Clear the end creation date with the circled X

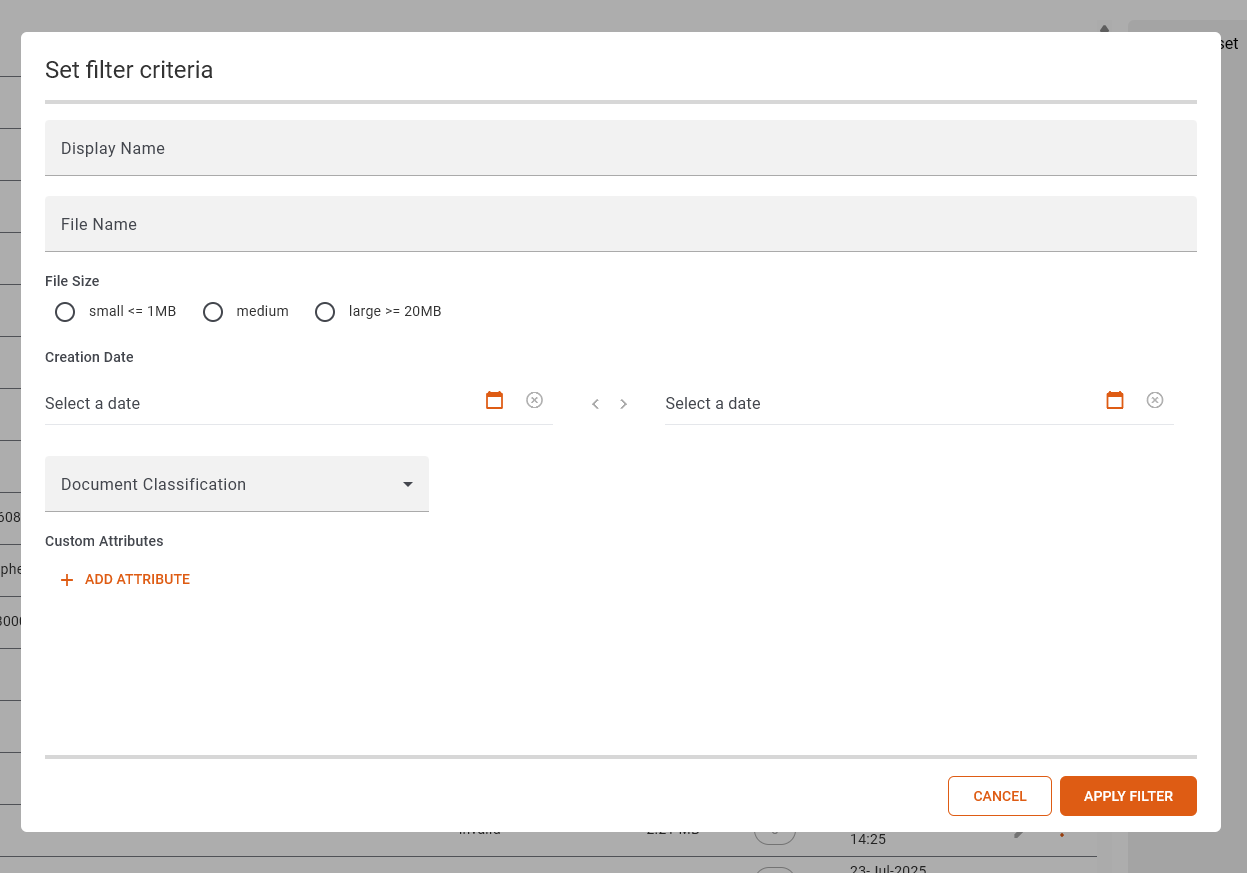[x=1155, y=400]
